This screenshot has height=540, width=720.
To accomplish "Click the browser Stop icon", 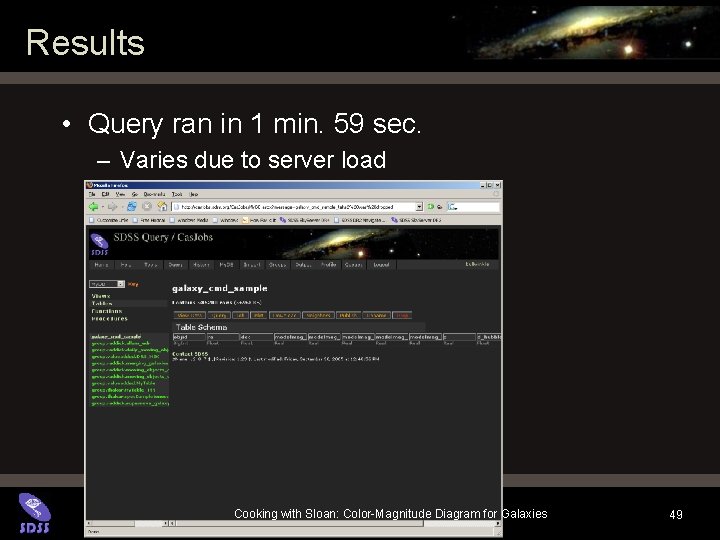I will (147, 207).
